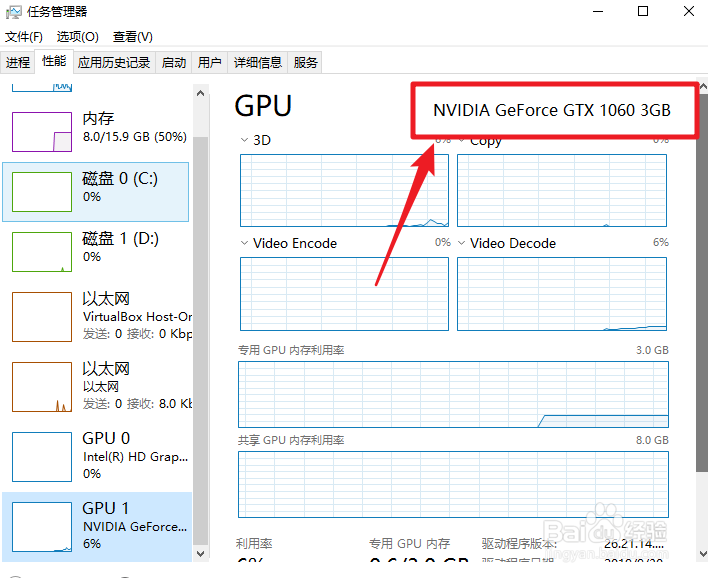Select 内存 memory graph thumbnail
This screenshot has width=708, height=578.
(42, 132)
